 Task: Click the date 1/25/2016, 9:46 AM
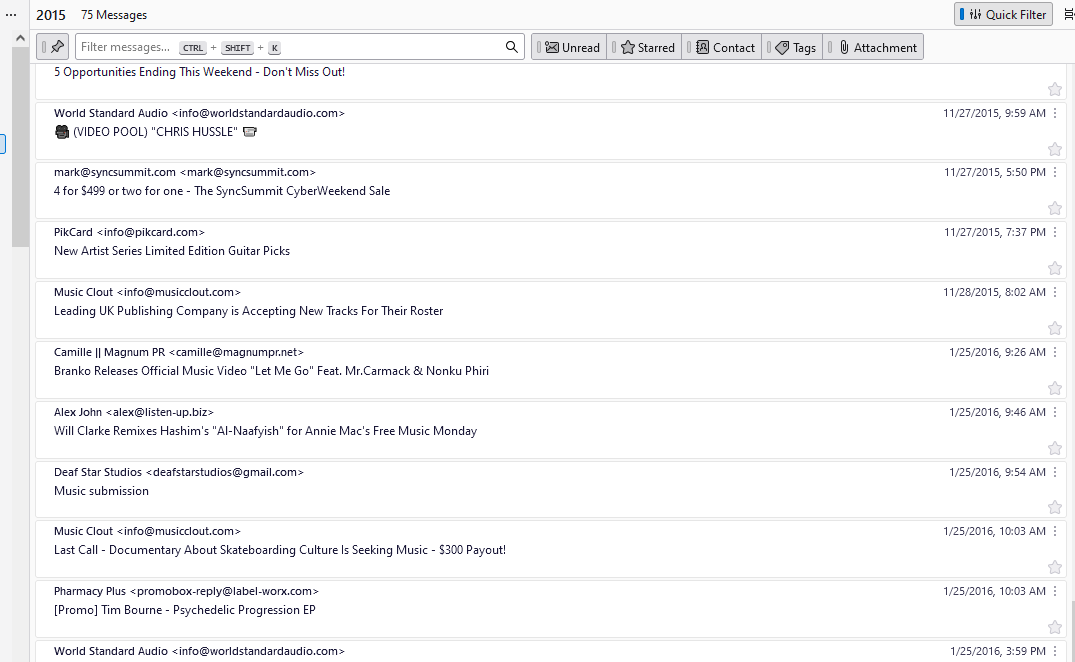[997, 412]
